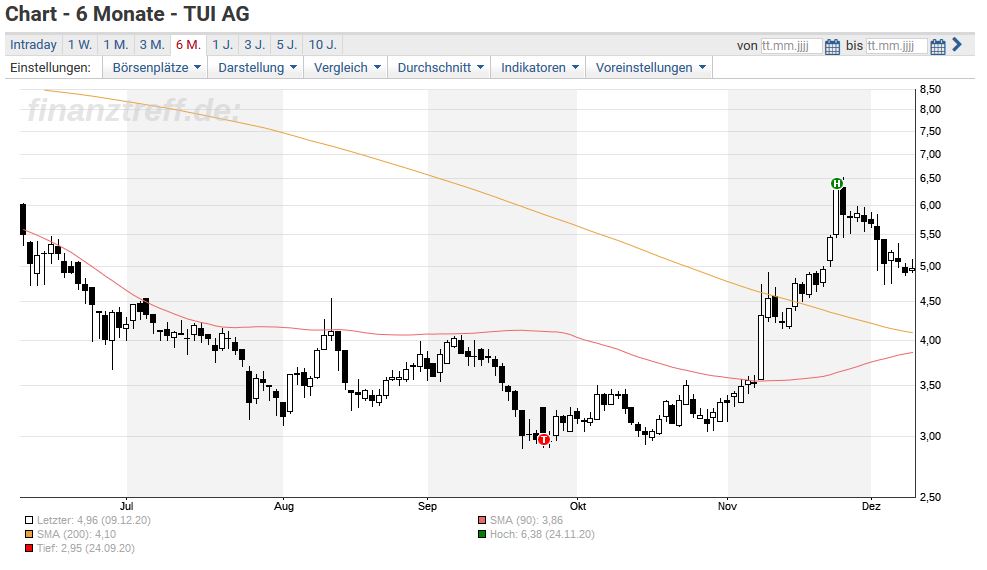The height and width of the screenshot is (570, 987).
Task: Click the 2,50 price axis label
Action: click(930, 497)
